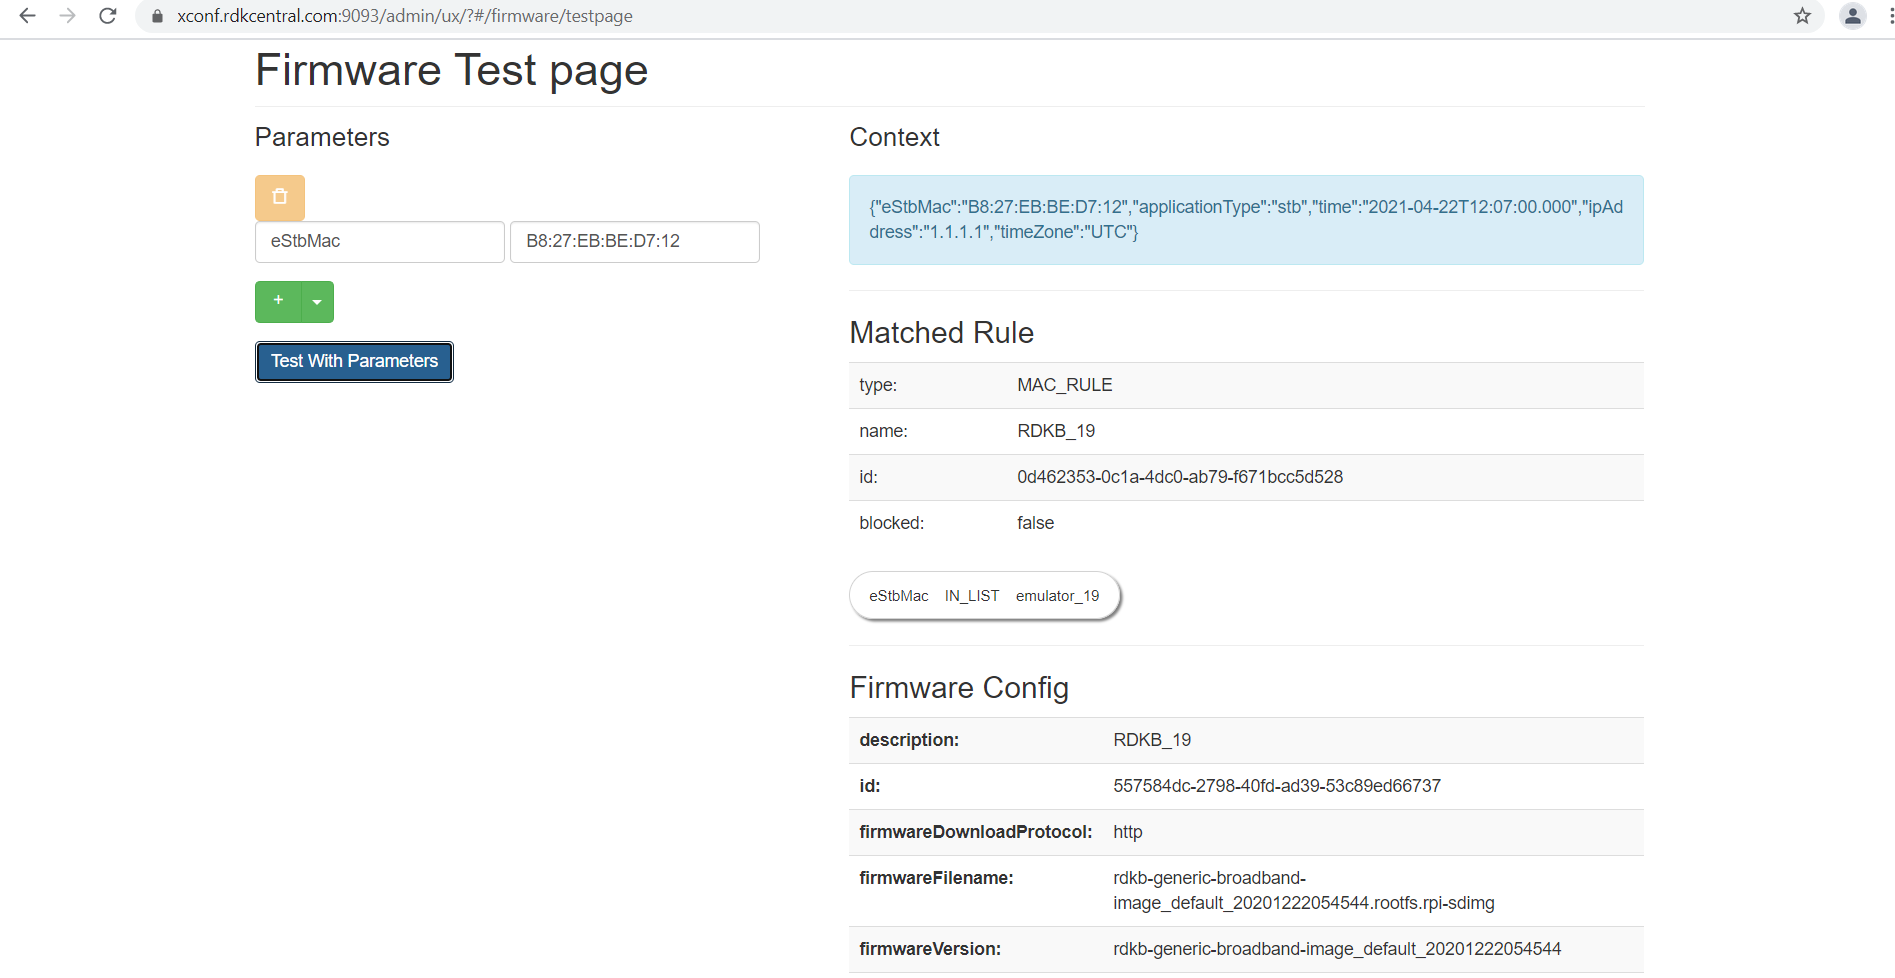Reload the firmware test page
The width and height of the screenshot is (1895, 978).
pyautogui.click(x=108, y=16)
